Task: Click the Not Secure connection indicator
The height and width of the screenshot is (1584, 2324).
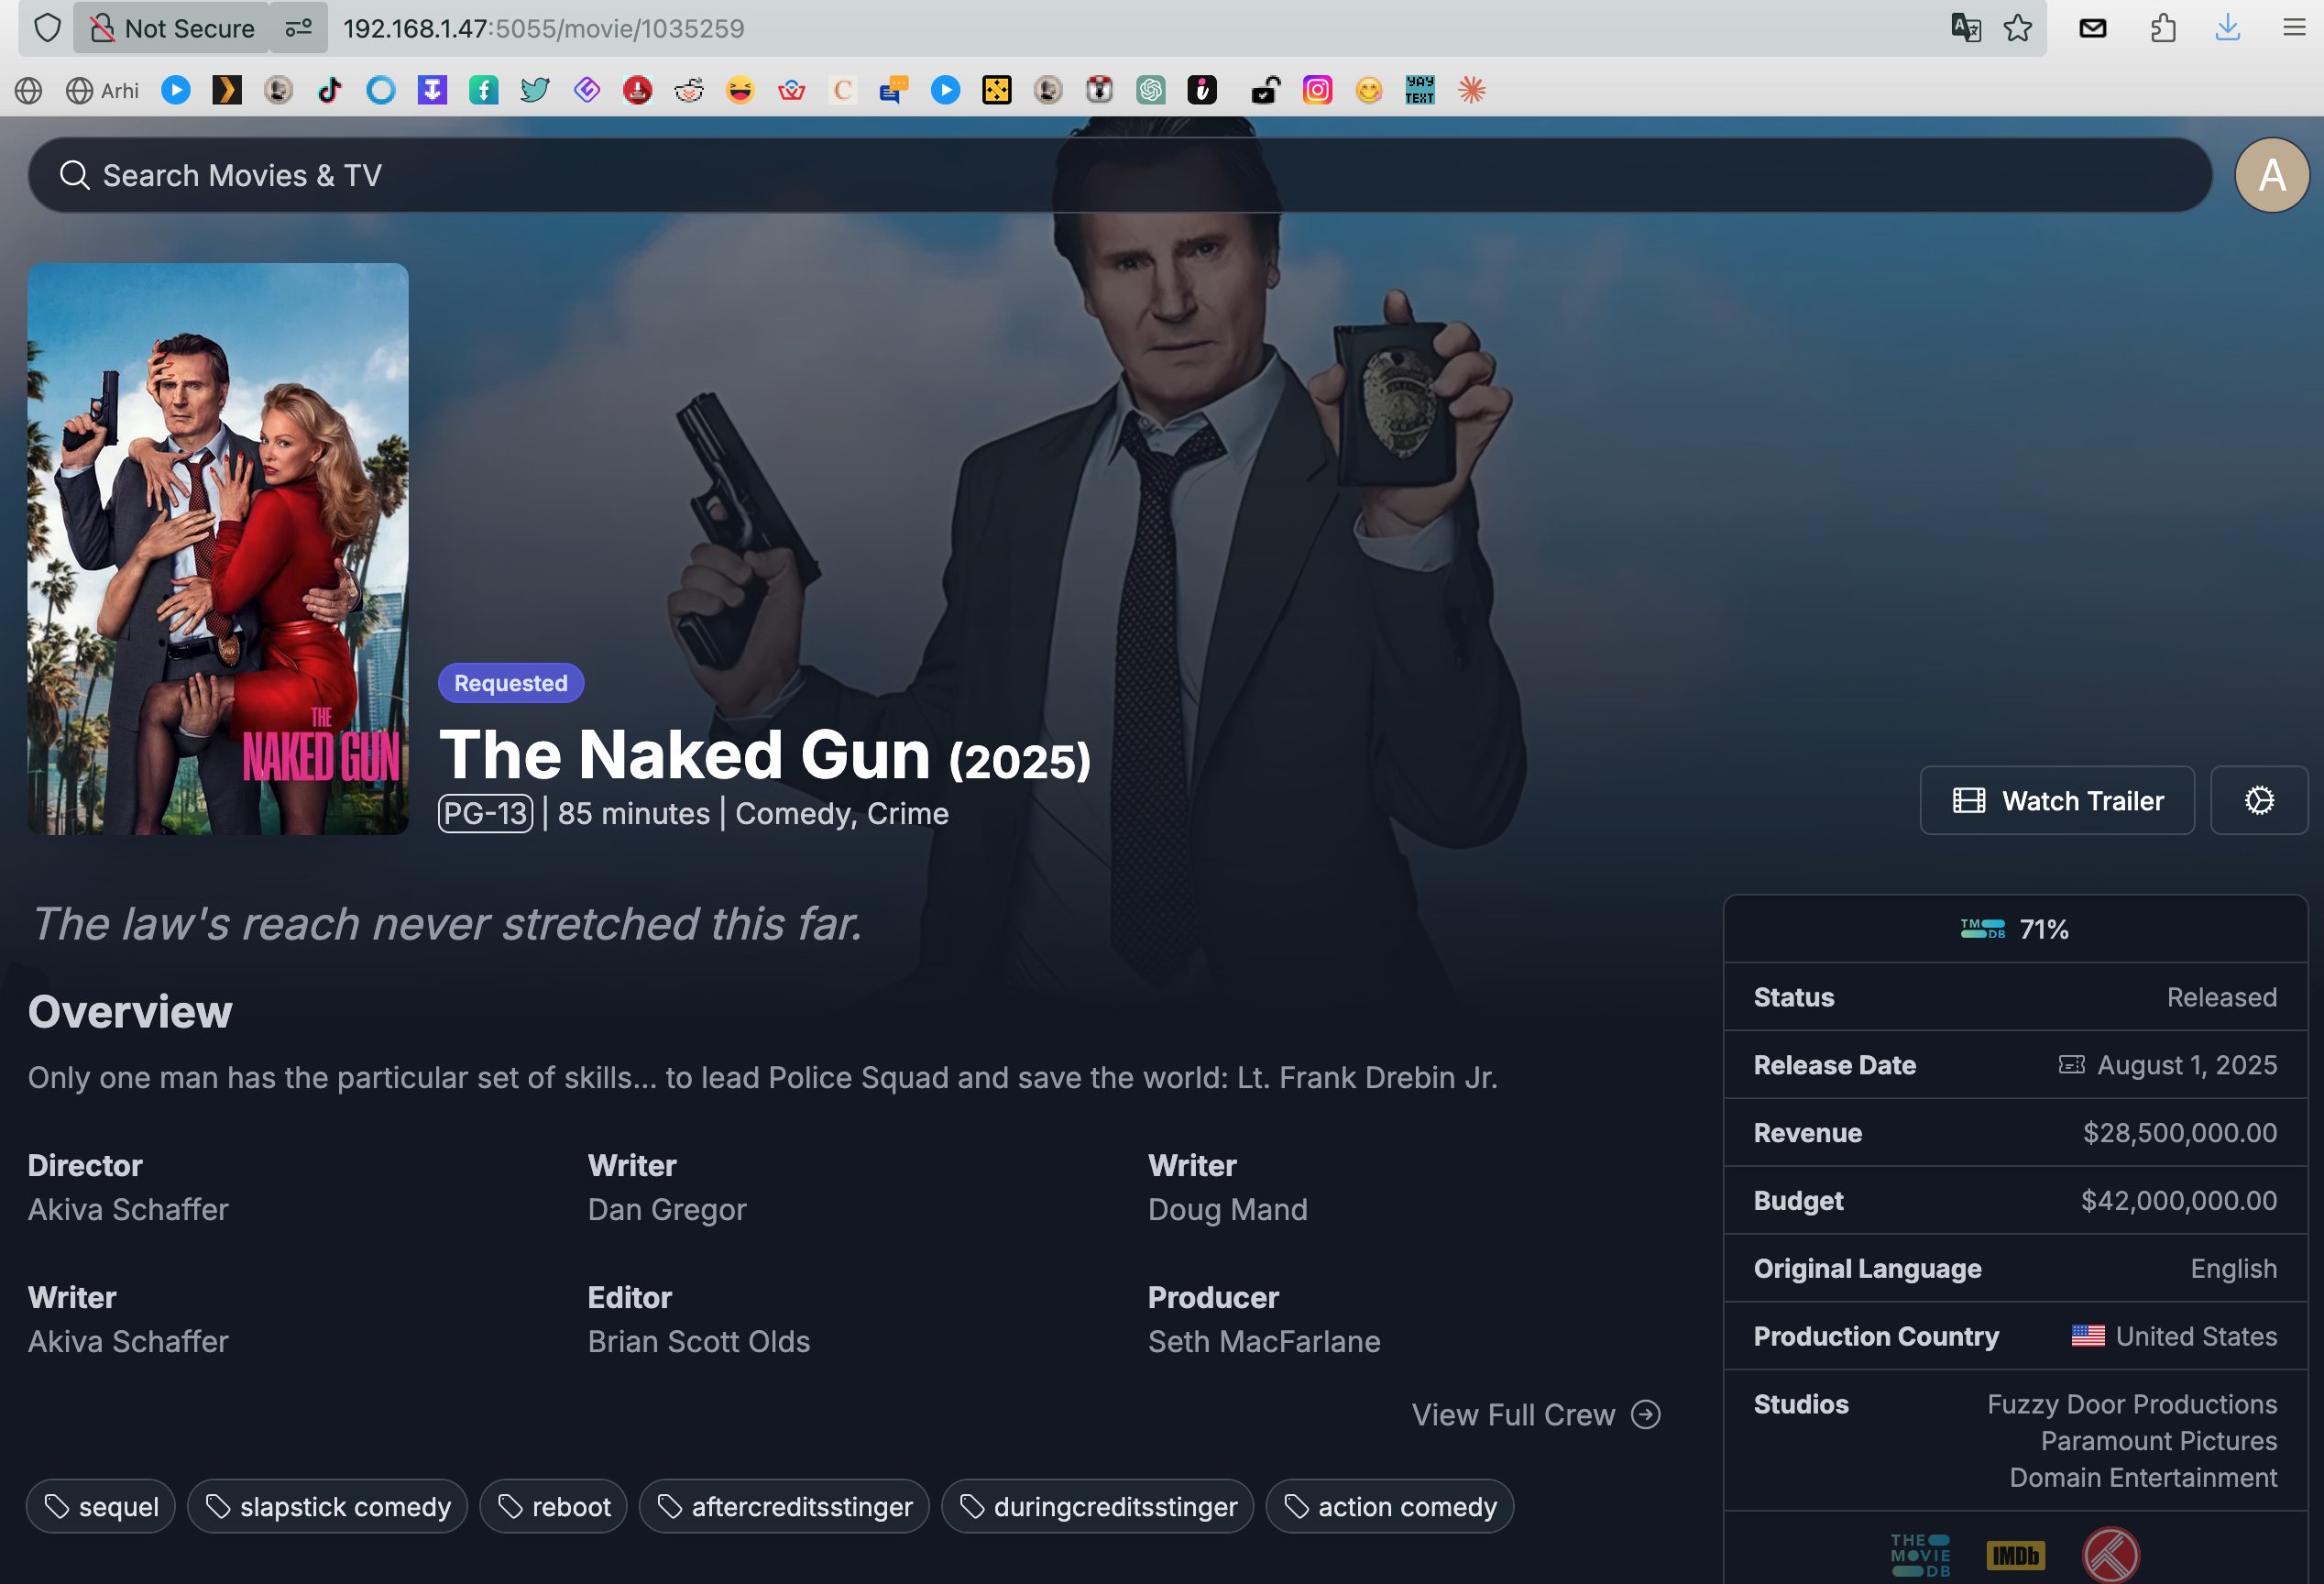Action: point(172,28)
